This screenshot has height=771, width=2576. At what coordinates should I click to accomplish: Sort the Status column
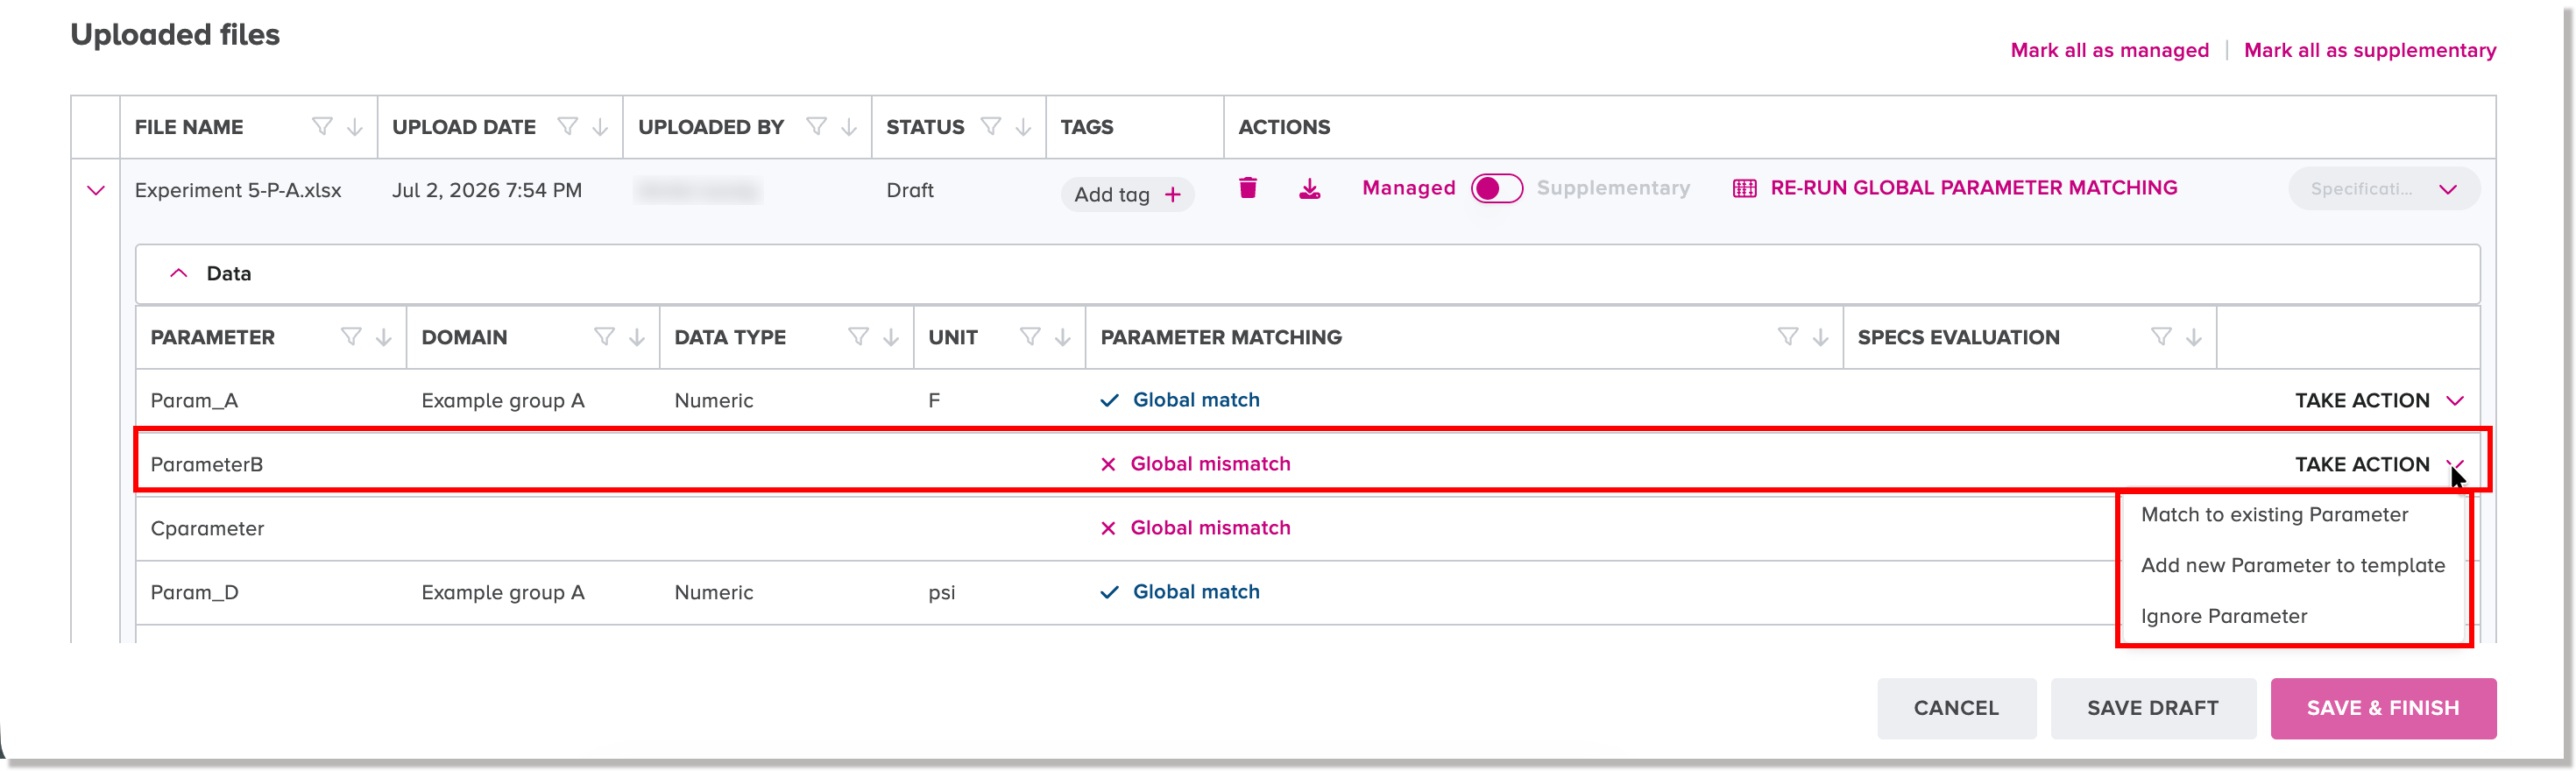click(1023, 127)
